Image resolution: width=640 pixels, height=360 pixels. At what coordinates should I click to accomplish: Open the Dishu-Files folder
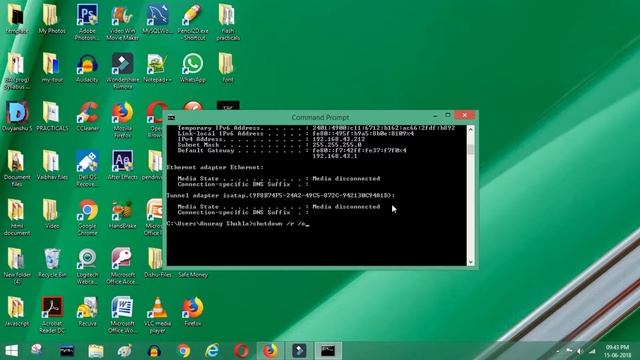pyautogui.click(x=157, y=263)
